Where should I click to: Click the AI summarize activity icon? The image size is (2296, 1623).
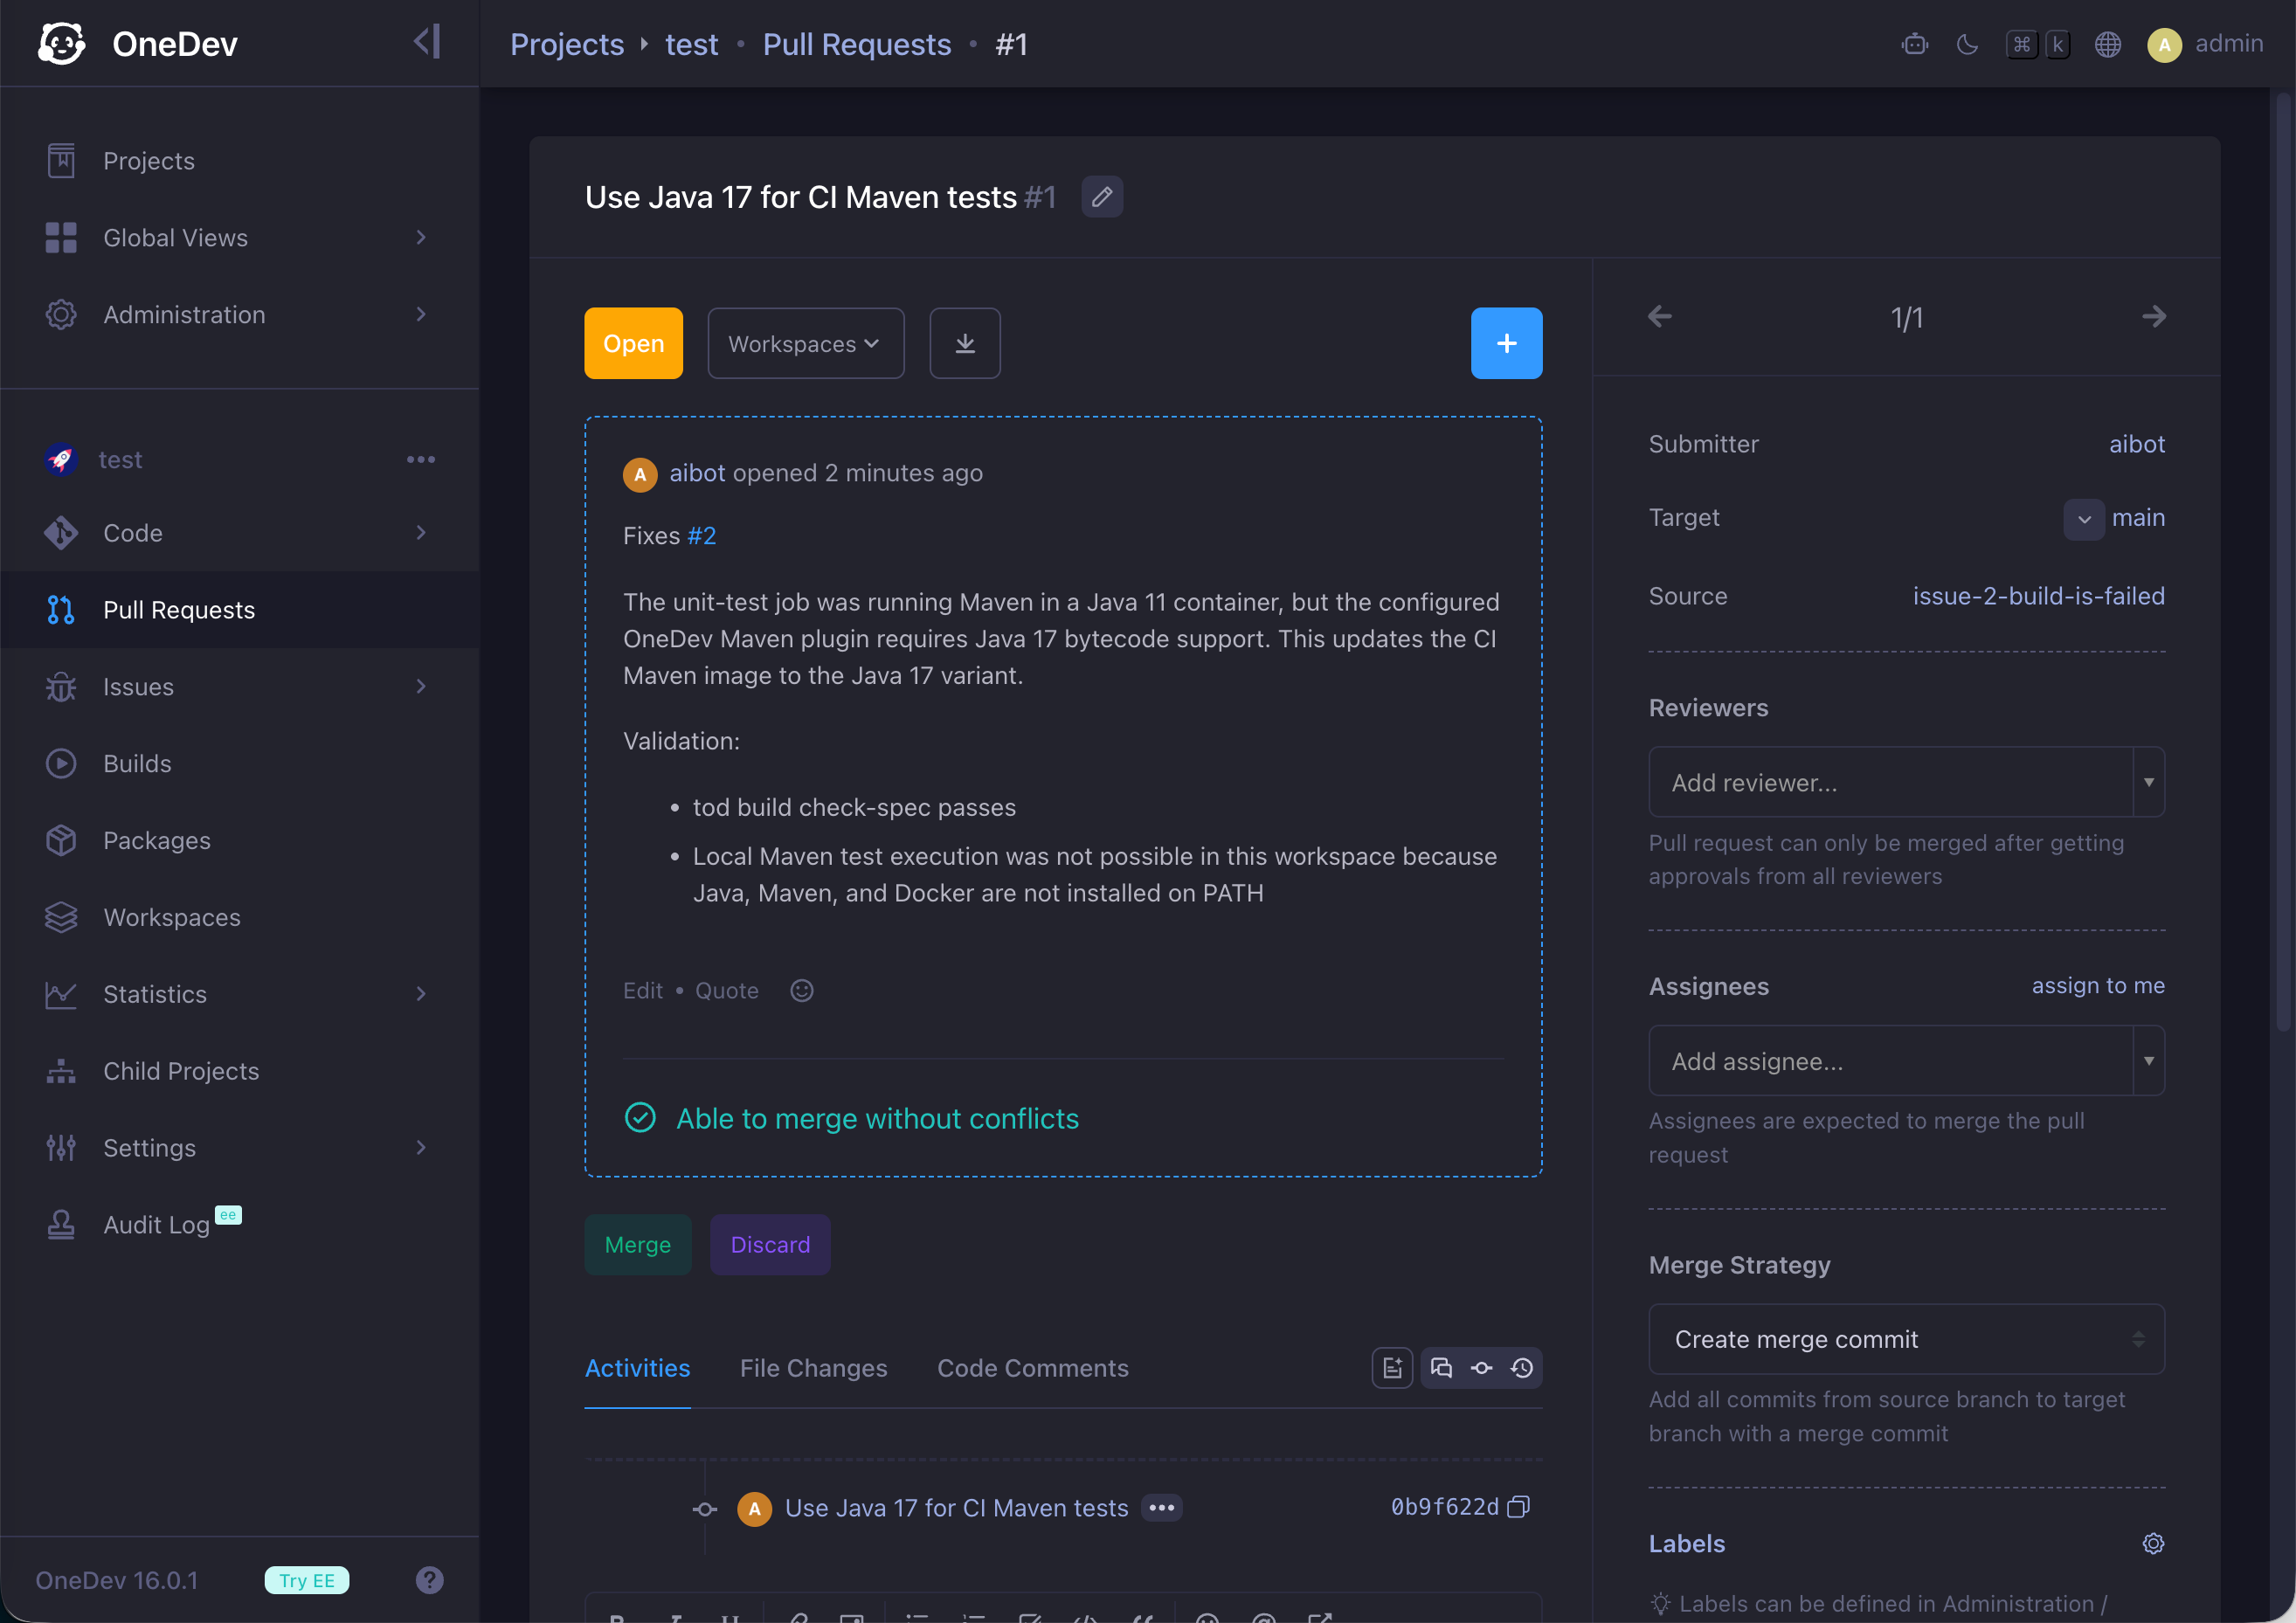(x=1392, y=1368)
